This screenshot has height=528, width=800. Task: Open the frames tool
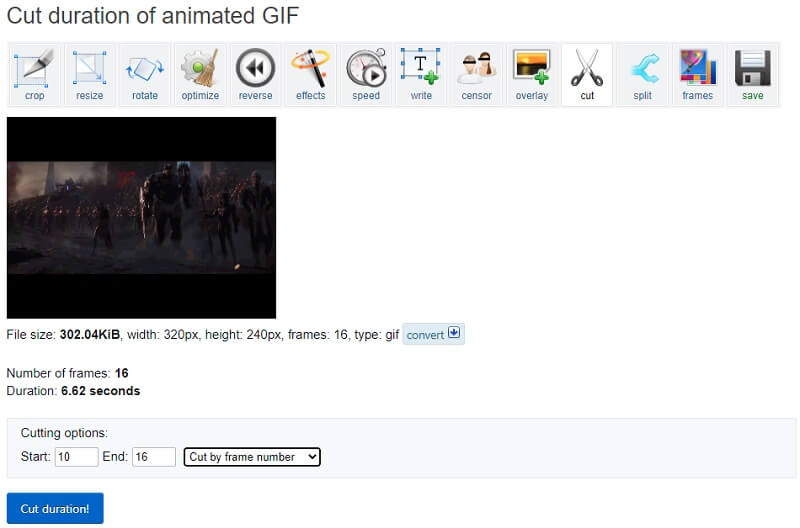tap(697, 74)
